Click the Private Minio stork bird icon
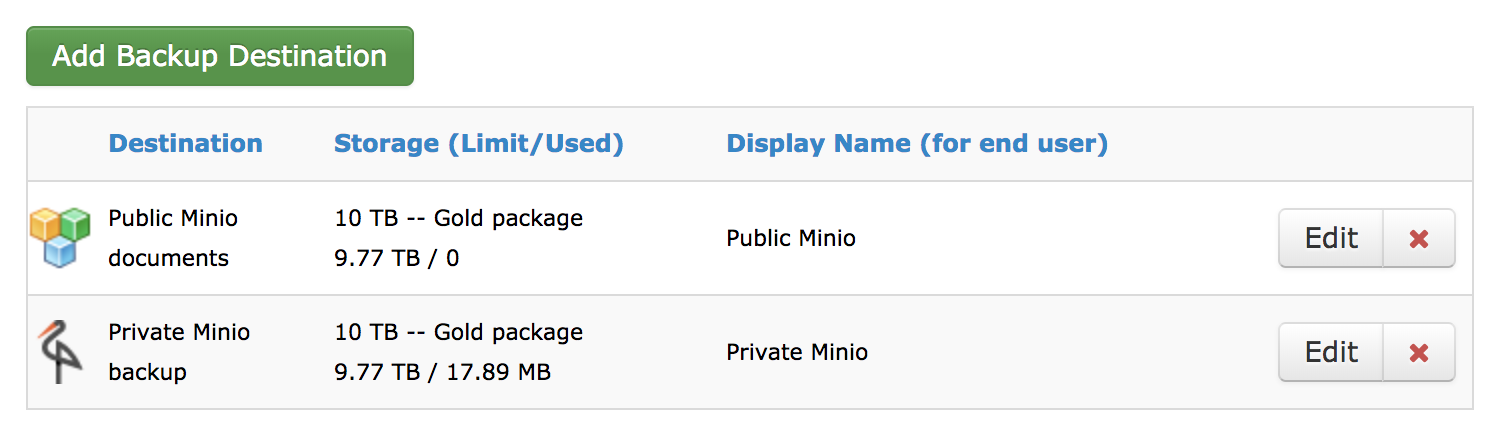 [x=59, y=352]
